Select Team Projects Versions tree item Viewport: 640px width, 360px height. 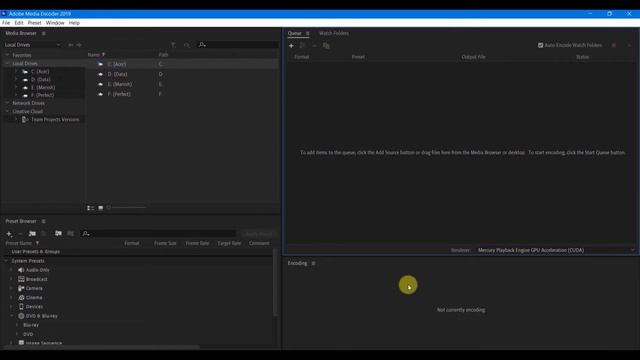[55, 120]
